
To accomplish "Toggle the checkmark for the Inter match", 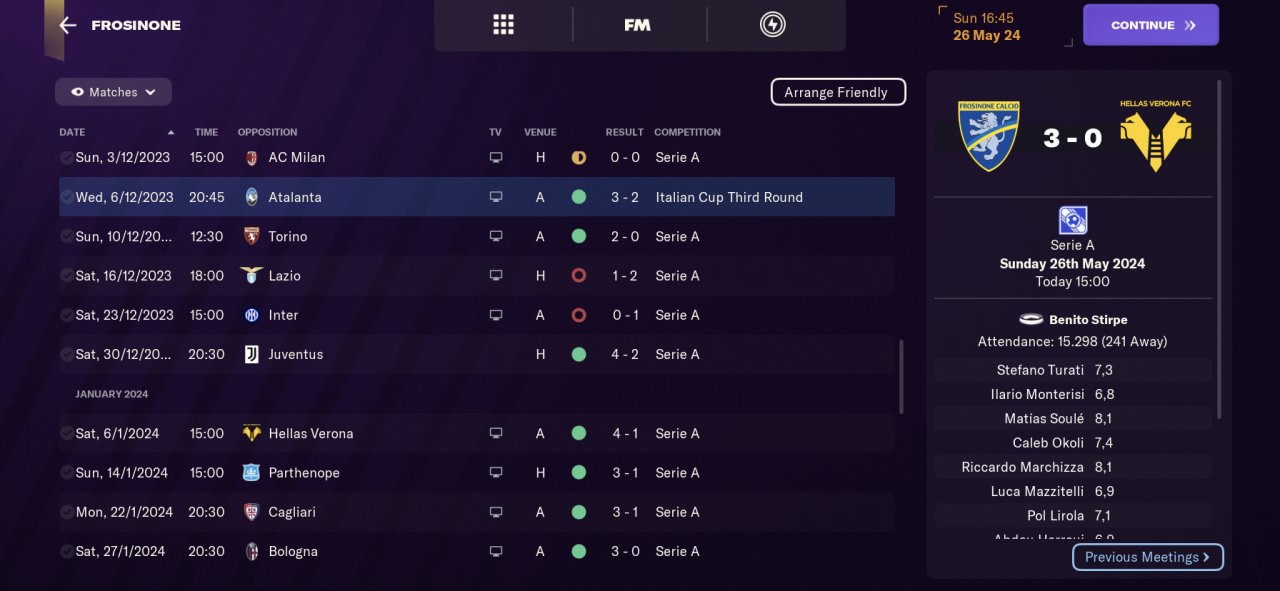I will [66, 315].
